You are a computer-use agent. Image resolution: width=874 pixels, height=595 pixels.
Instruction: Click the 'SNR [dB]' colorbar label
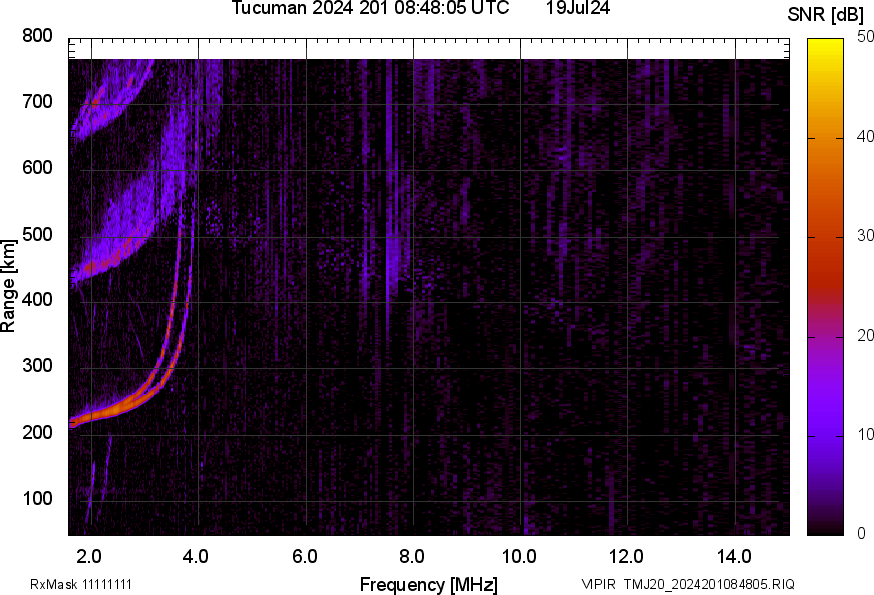(825, 14)
